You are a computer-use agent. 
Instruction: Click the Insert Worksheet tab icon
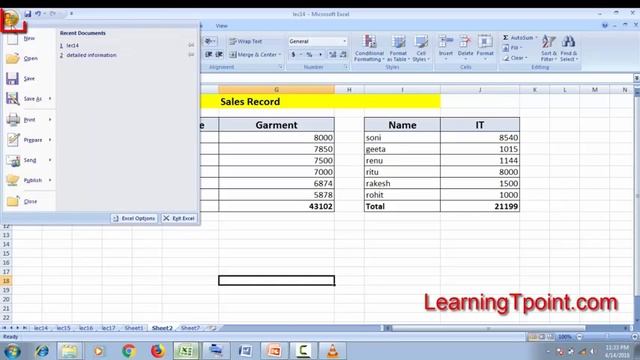pyautogui.click(x=212, y=328)
